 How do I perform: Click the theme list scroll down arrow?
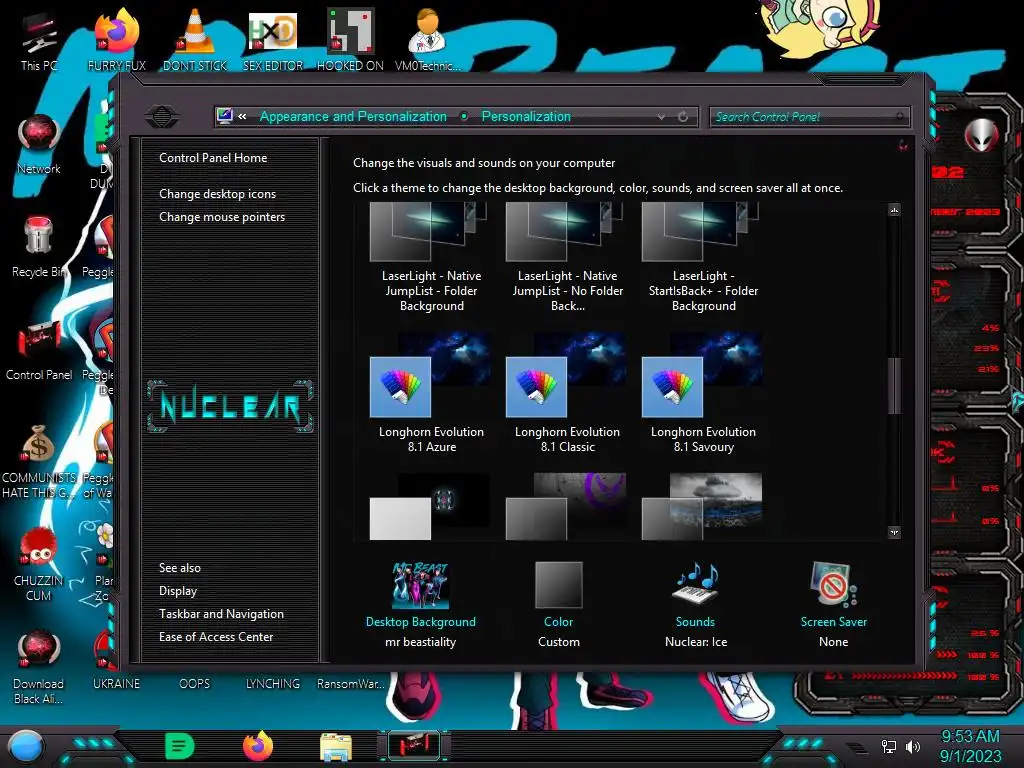[x=894, y=532]
